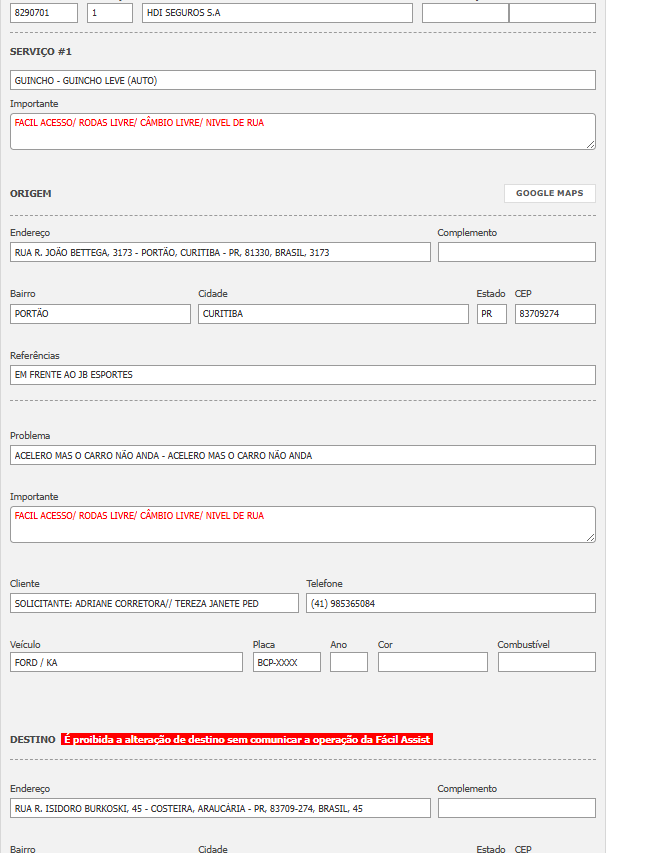
Task: Click the Referências field
Action: point(302,375)
